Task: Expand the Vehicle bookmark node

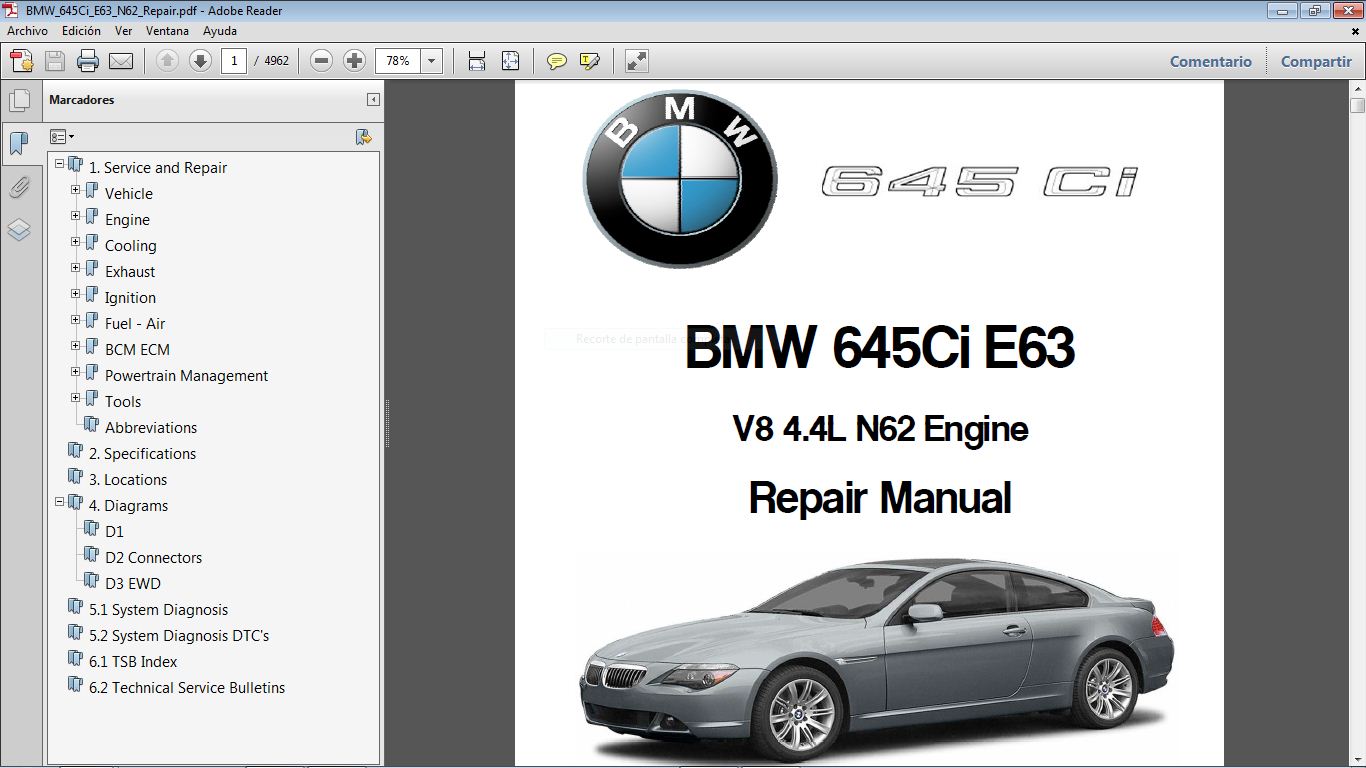Action: [x=76, y=189]
